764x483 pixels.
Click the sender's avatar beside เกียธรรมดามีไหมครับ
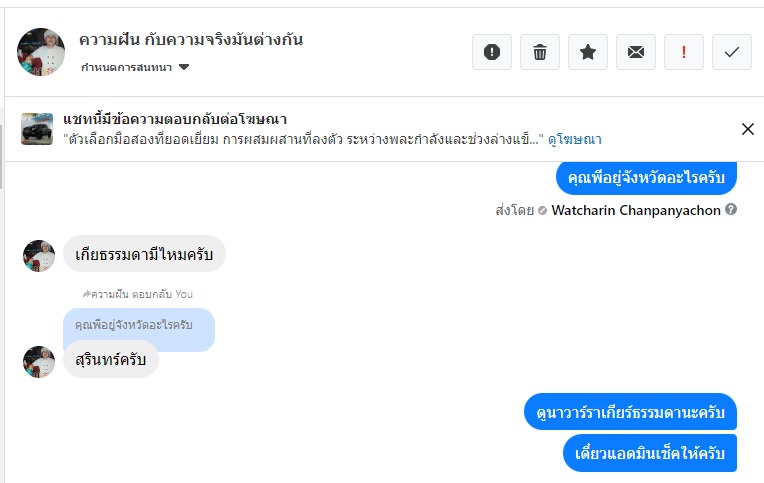(39, 255)
